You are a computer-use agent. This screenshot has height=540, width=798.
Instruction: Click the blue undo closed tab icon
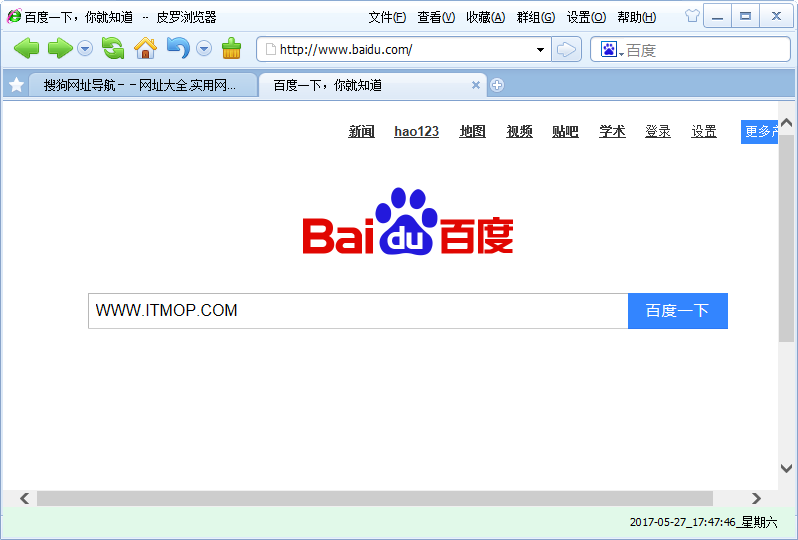[178, 48]
